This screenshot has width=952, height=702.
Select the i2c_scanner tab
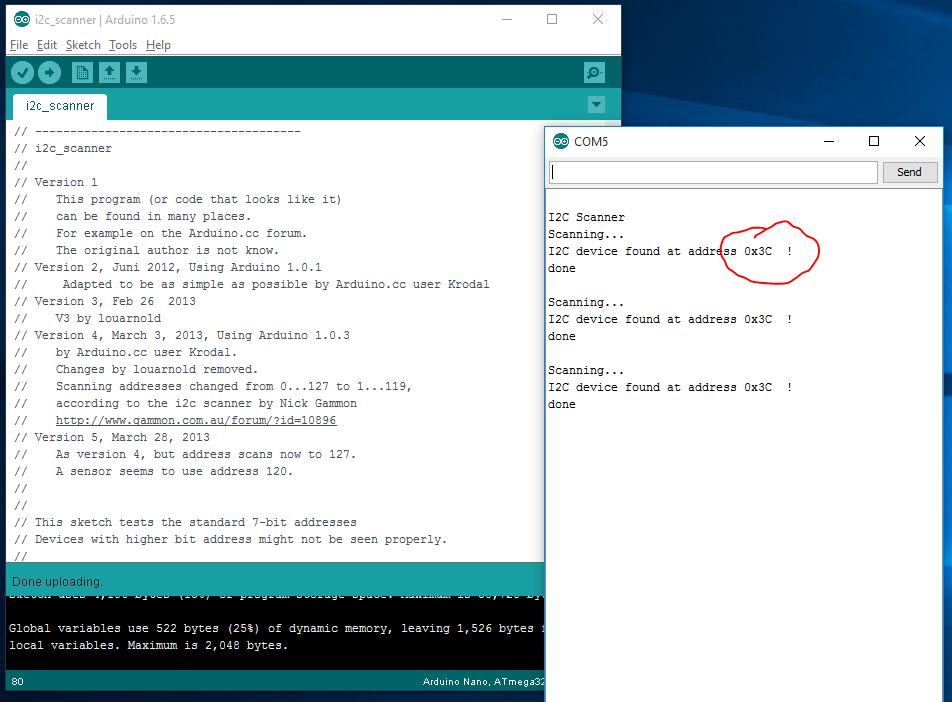[60, 106]
